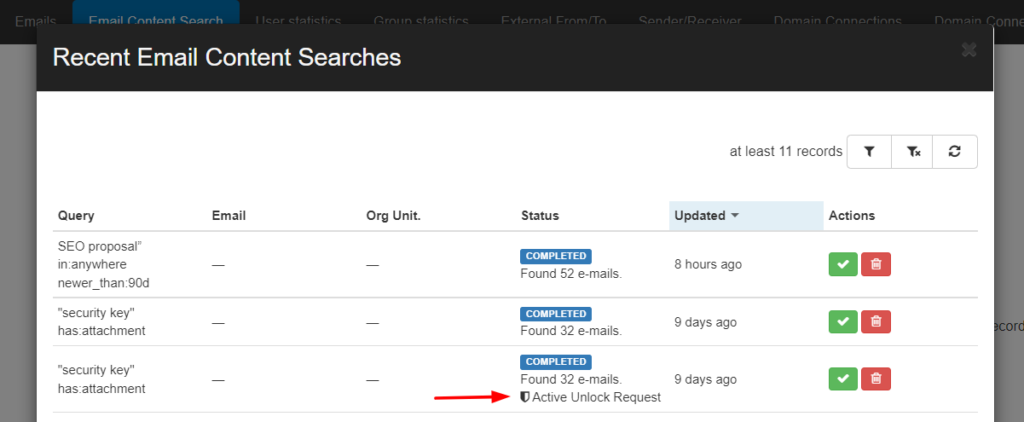Open results for search with Active Unlock Request
This screenshot has height=422, width=1024.
pyautogui.click(x=843, y=379)
